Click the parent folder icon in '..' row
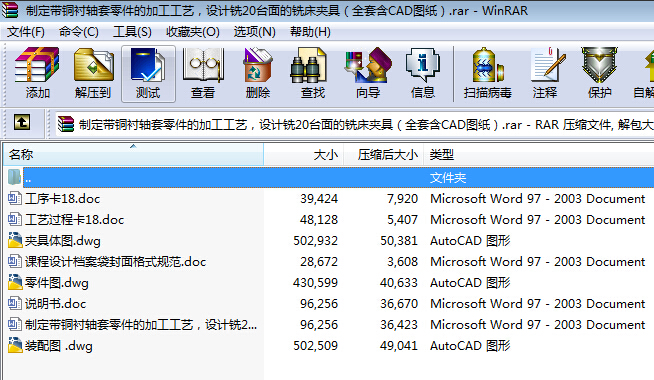 coord(15,177)
